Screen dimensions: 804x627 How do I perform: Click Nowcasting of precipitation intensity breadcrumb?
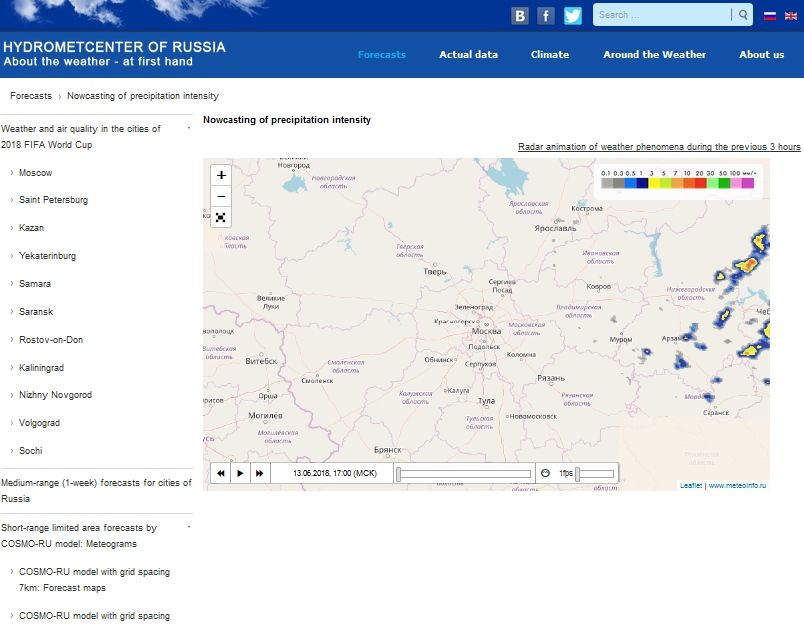tap(143, 96)
